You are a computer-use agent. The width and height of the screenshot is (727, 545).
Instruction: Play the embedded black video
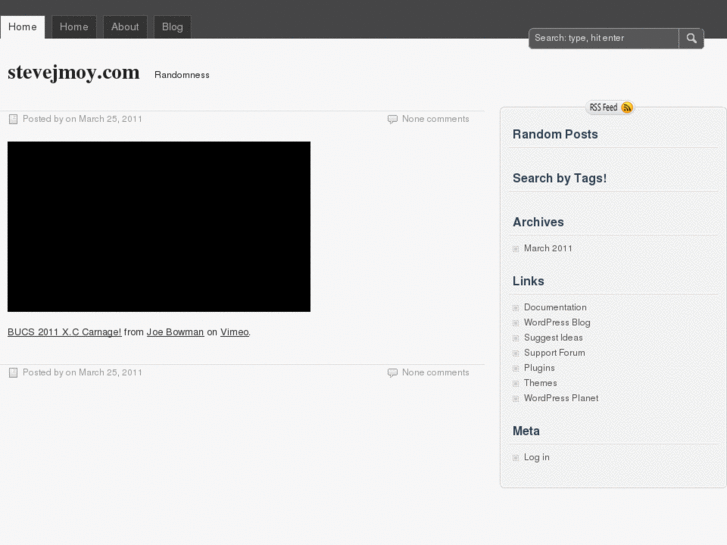click(x=159, y=226)
